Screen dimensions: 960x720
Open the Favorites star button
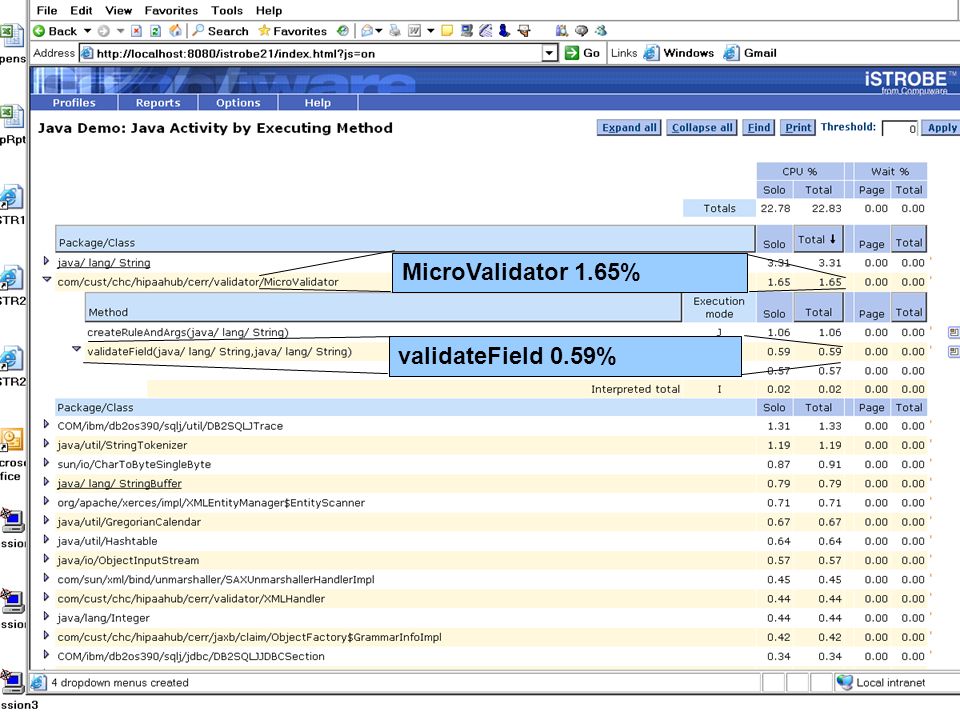click(293, 31)
